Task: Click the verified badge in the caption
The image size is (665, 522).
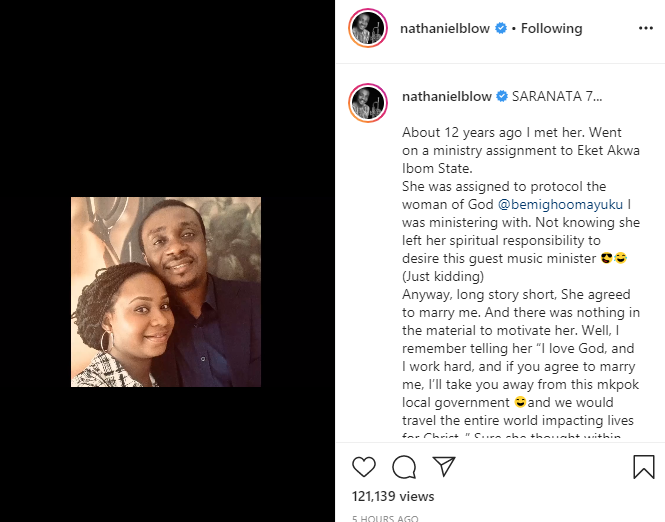Action: click(500, 97)
